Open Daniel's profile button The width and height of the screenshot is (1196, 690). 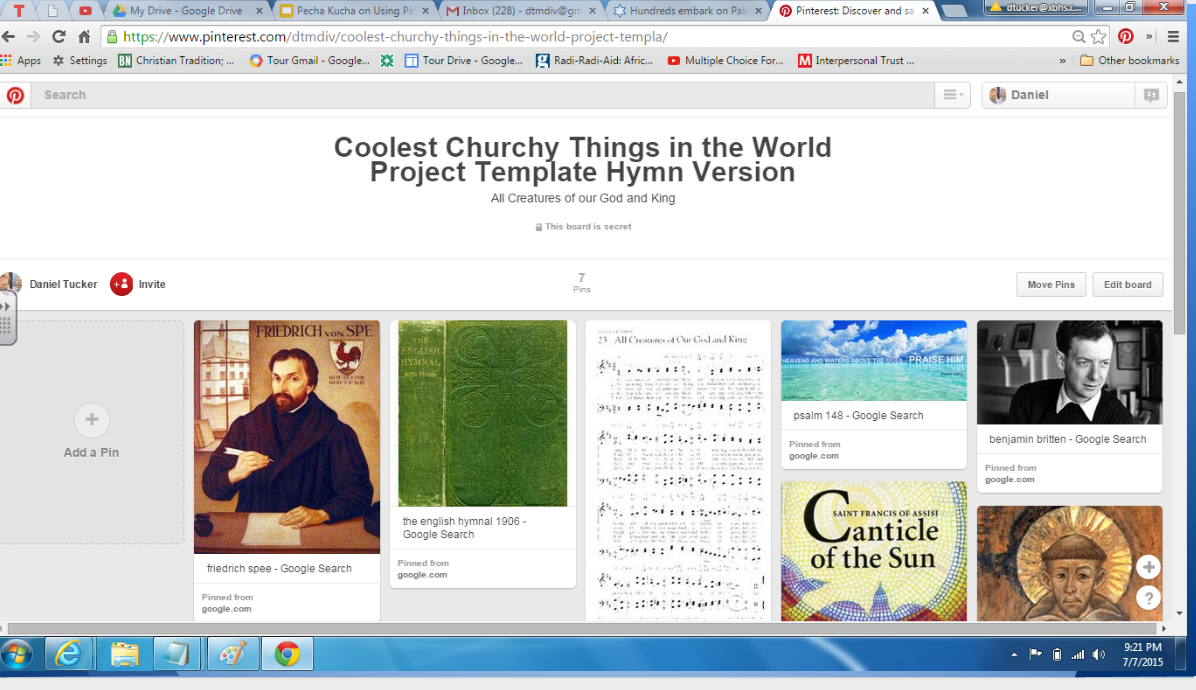tap(1058, 95)
